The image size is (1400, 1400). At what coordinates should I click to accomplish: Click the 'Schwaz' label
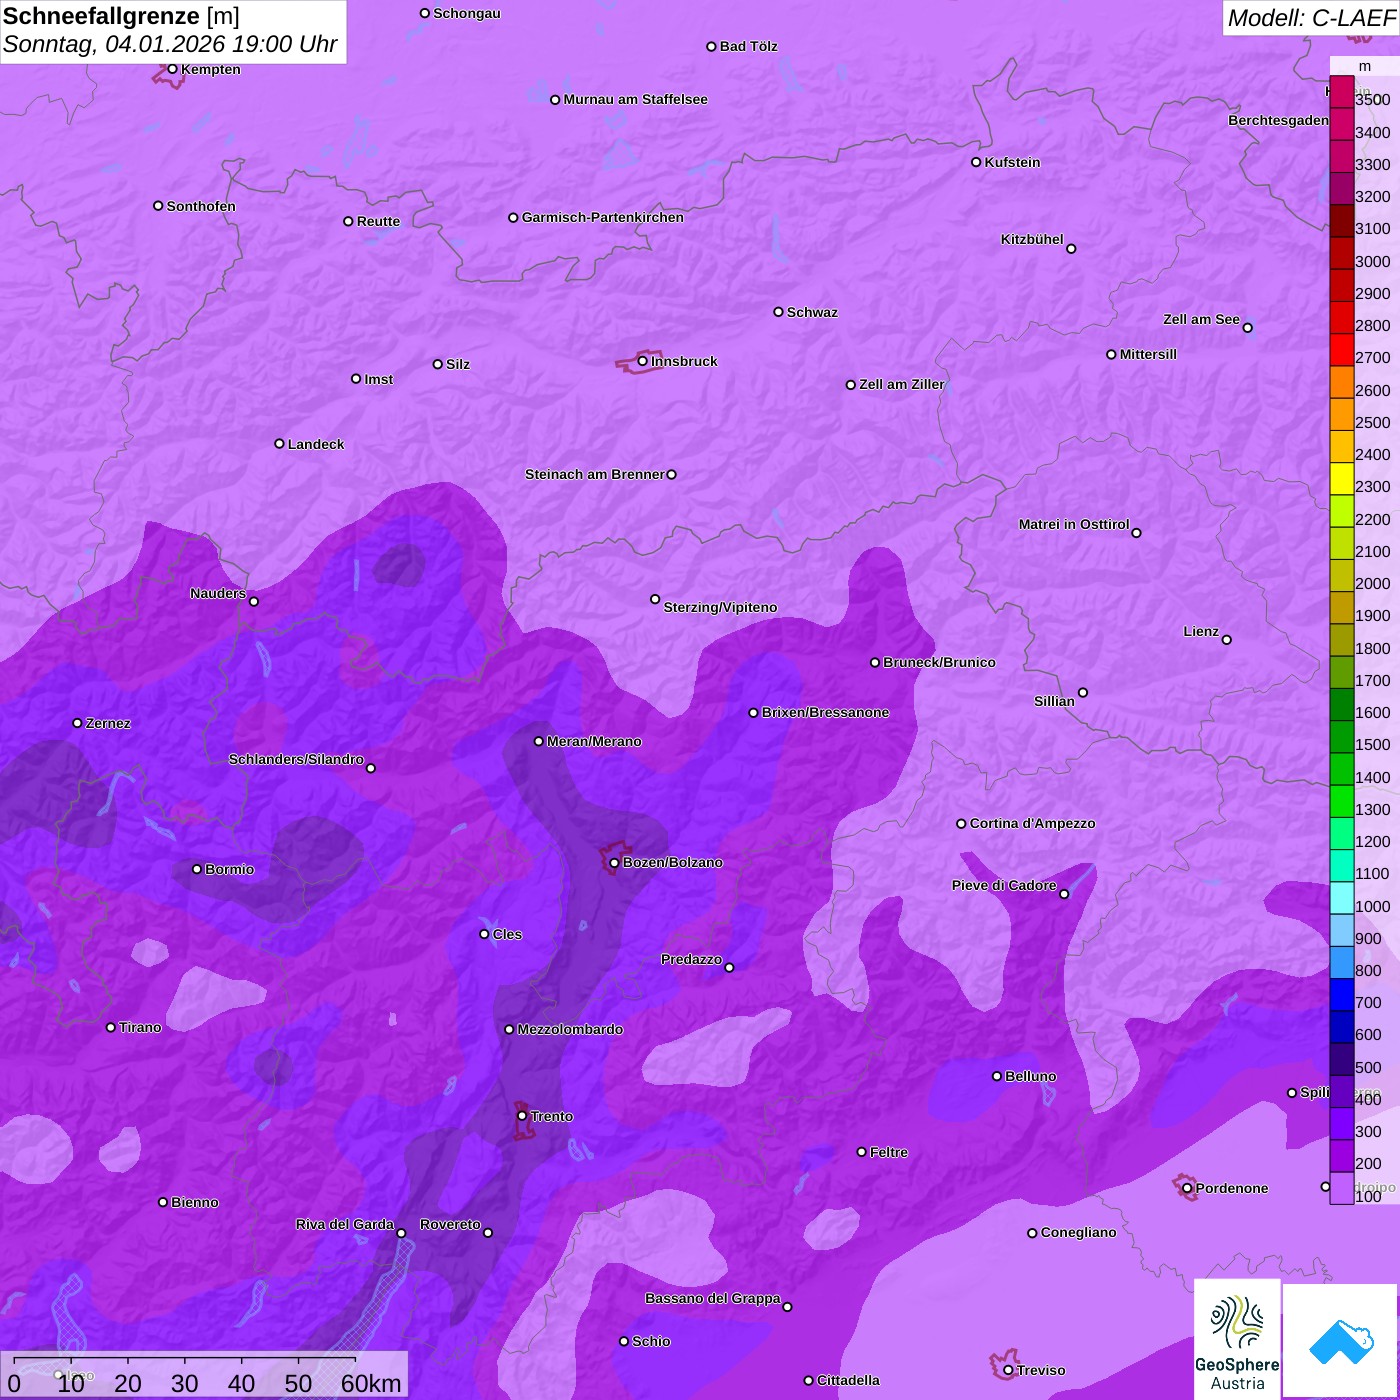(812, 312)
